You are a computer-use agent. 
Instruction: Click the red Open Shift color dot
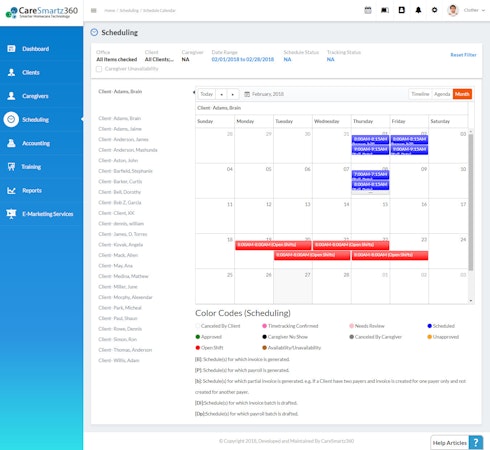pos(197,348)
